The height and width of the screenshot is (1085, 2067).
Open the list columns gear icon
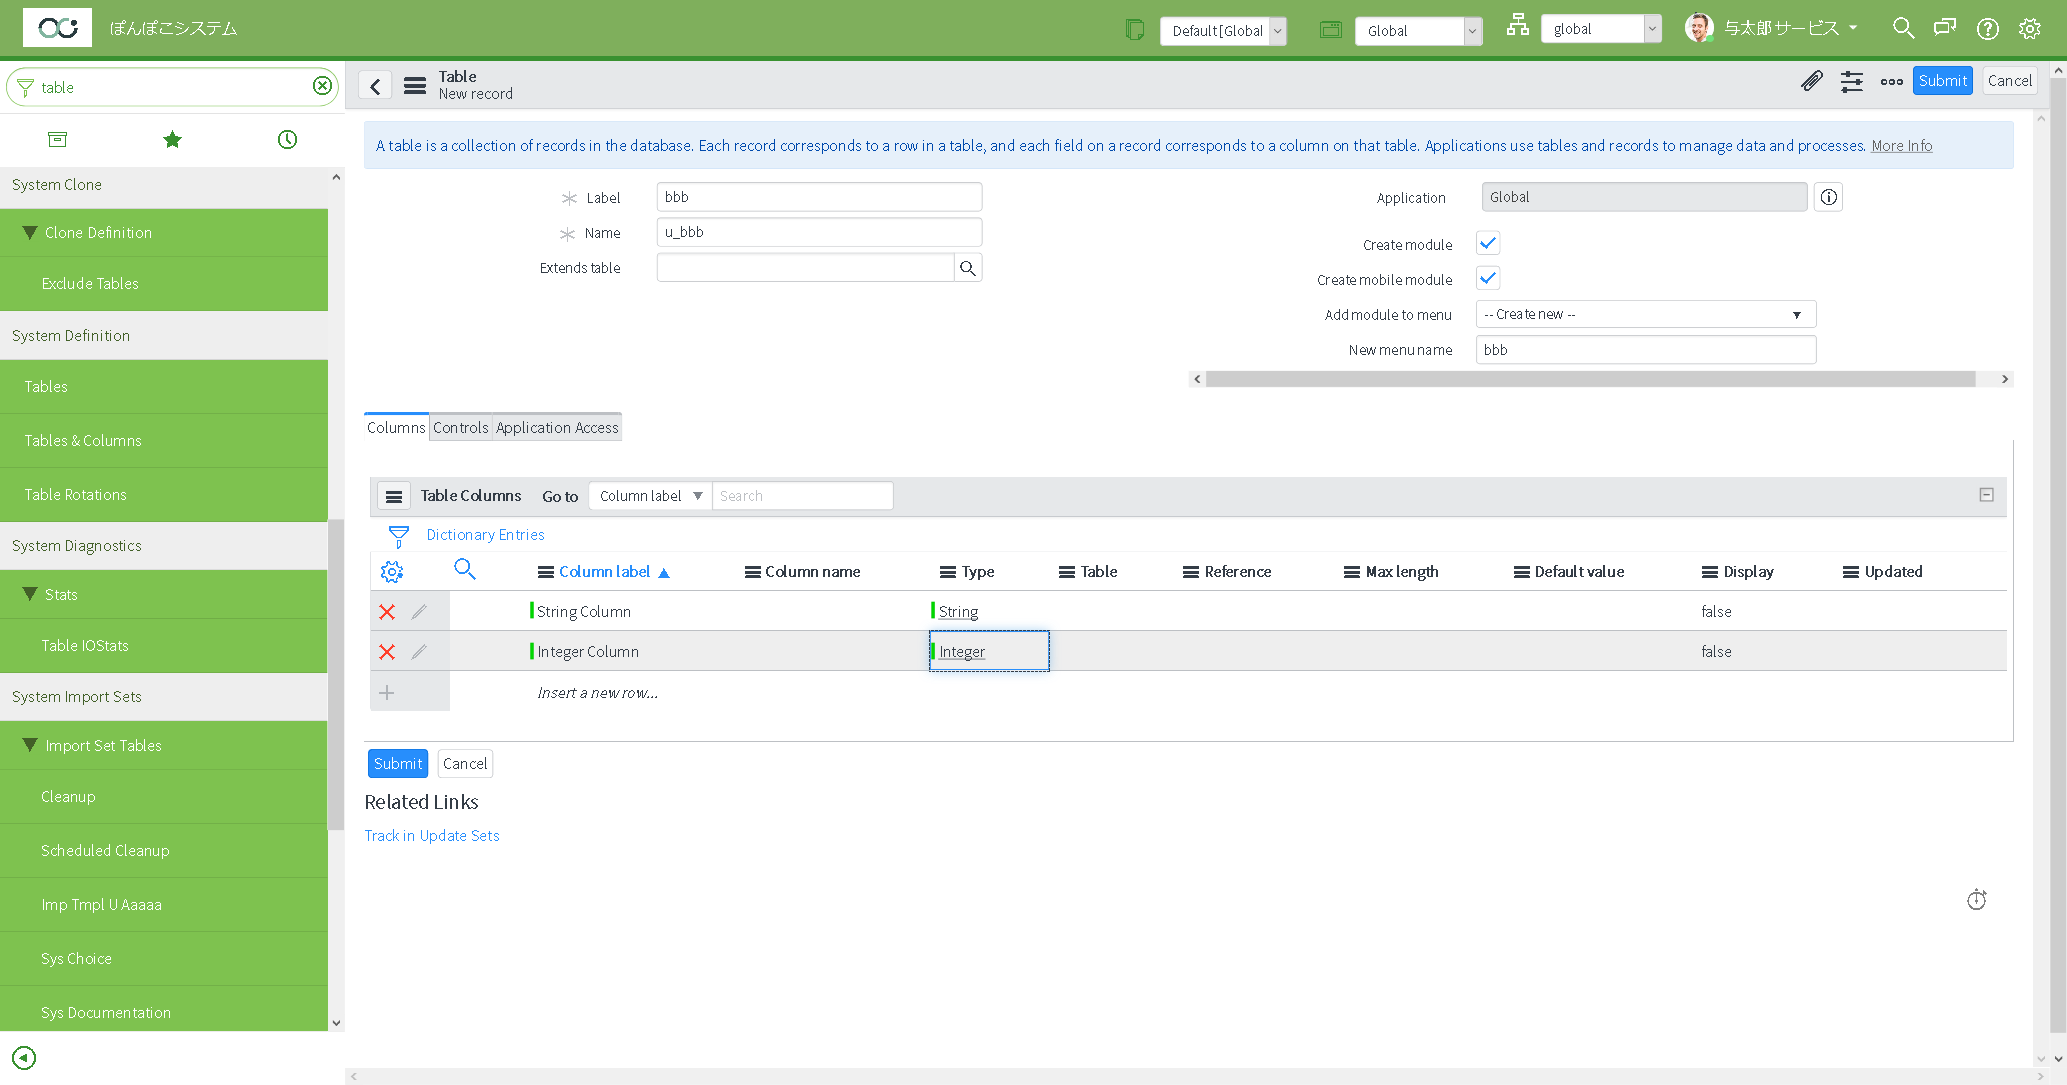[392, 571]
